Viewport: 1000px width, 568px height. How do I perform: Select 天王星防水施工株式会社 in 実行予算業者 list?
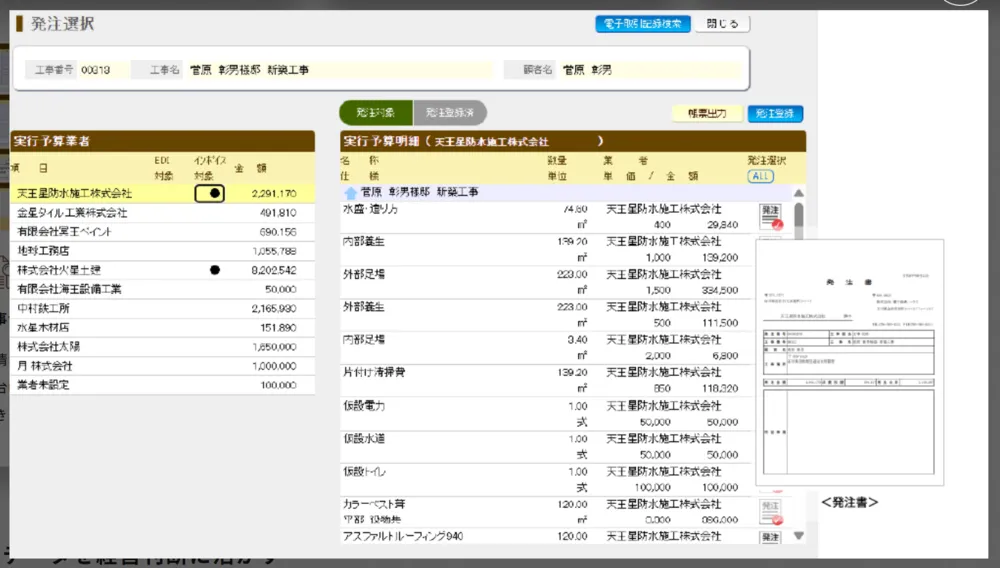[163, 193]
